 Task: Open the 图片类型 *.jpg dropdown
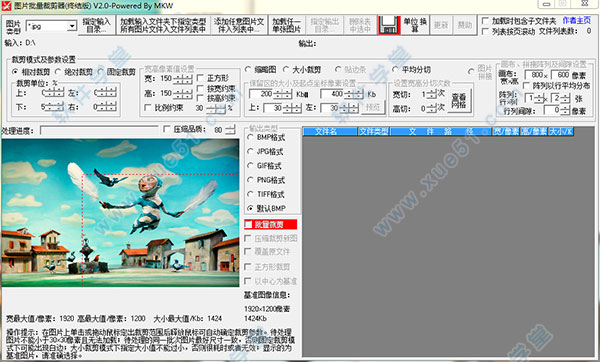(72, 26)
